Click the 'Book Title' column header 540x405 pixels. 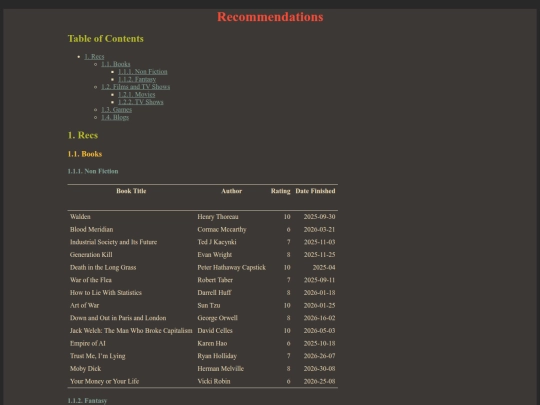tap(131, 191)
